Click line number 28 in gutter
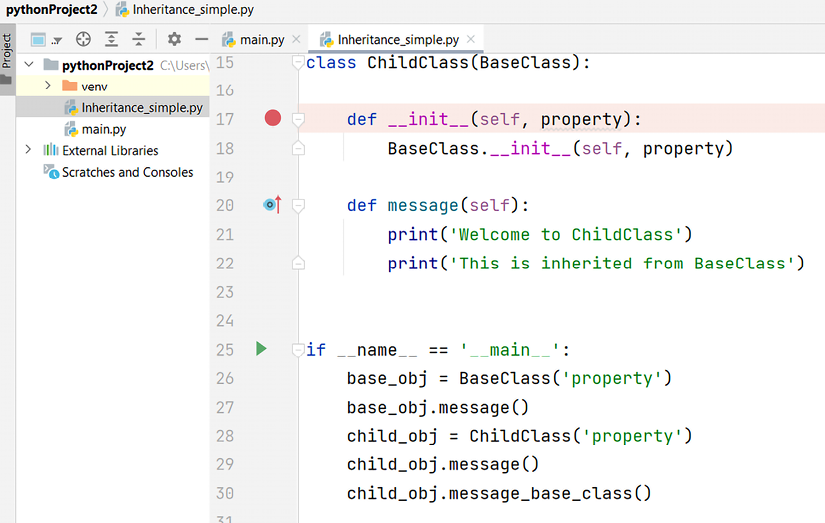Screen dimensions: 825x523 [x=225, y=436]
